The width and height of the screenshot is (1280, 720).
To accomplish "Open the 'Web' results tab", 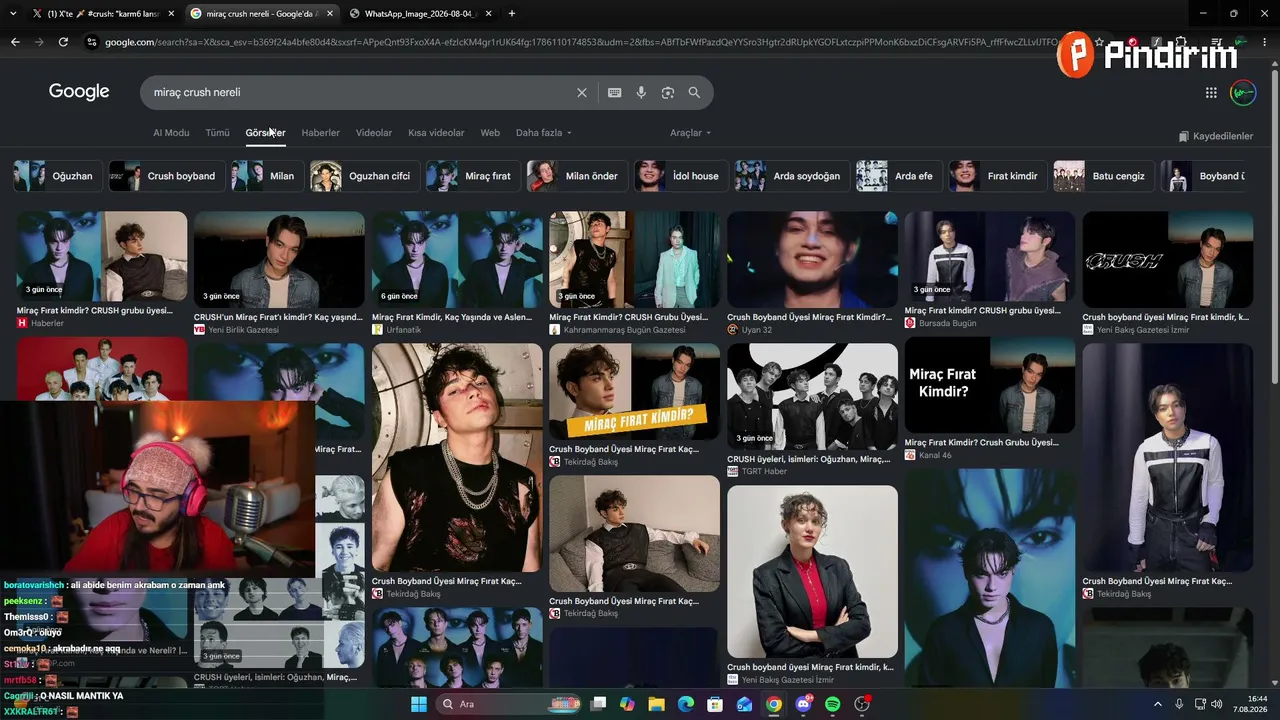I will (x=490, y=133).
